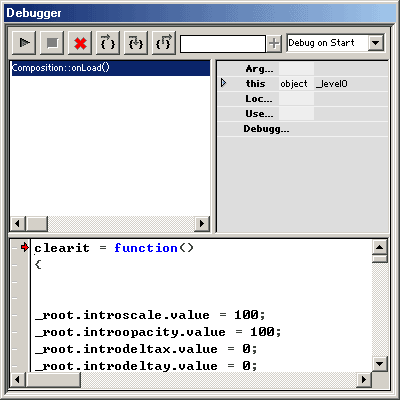Click the Step Into icon
The width and height of the screenshot is (400, 400).
(x=136, y=43)
